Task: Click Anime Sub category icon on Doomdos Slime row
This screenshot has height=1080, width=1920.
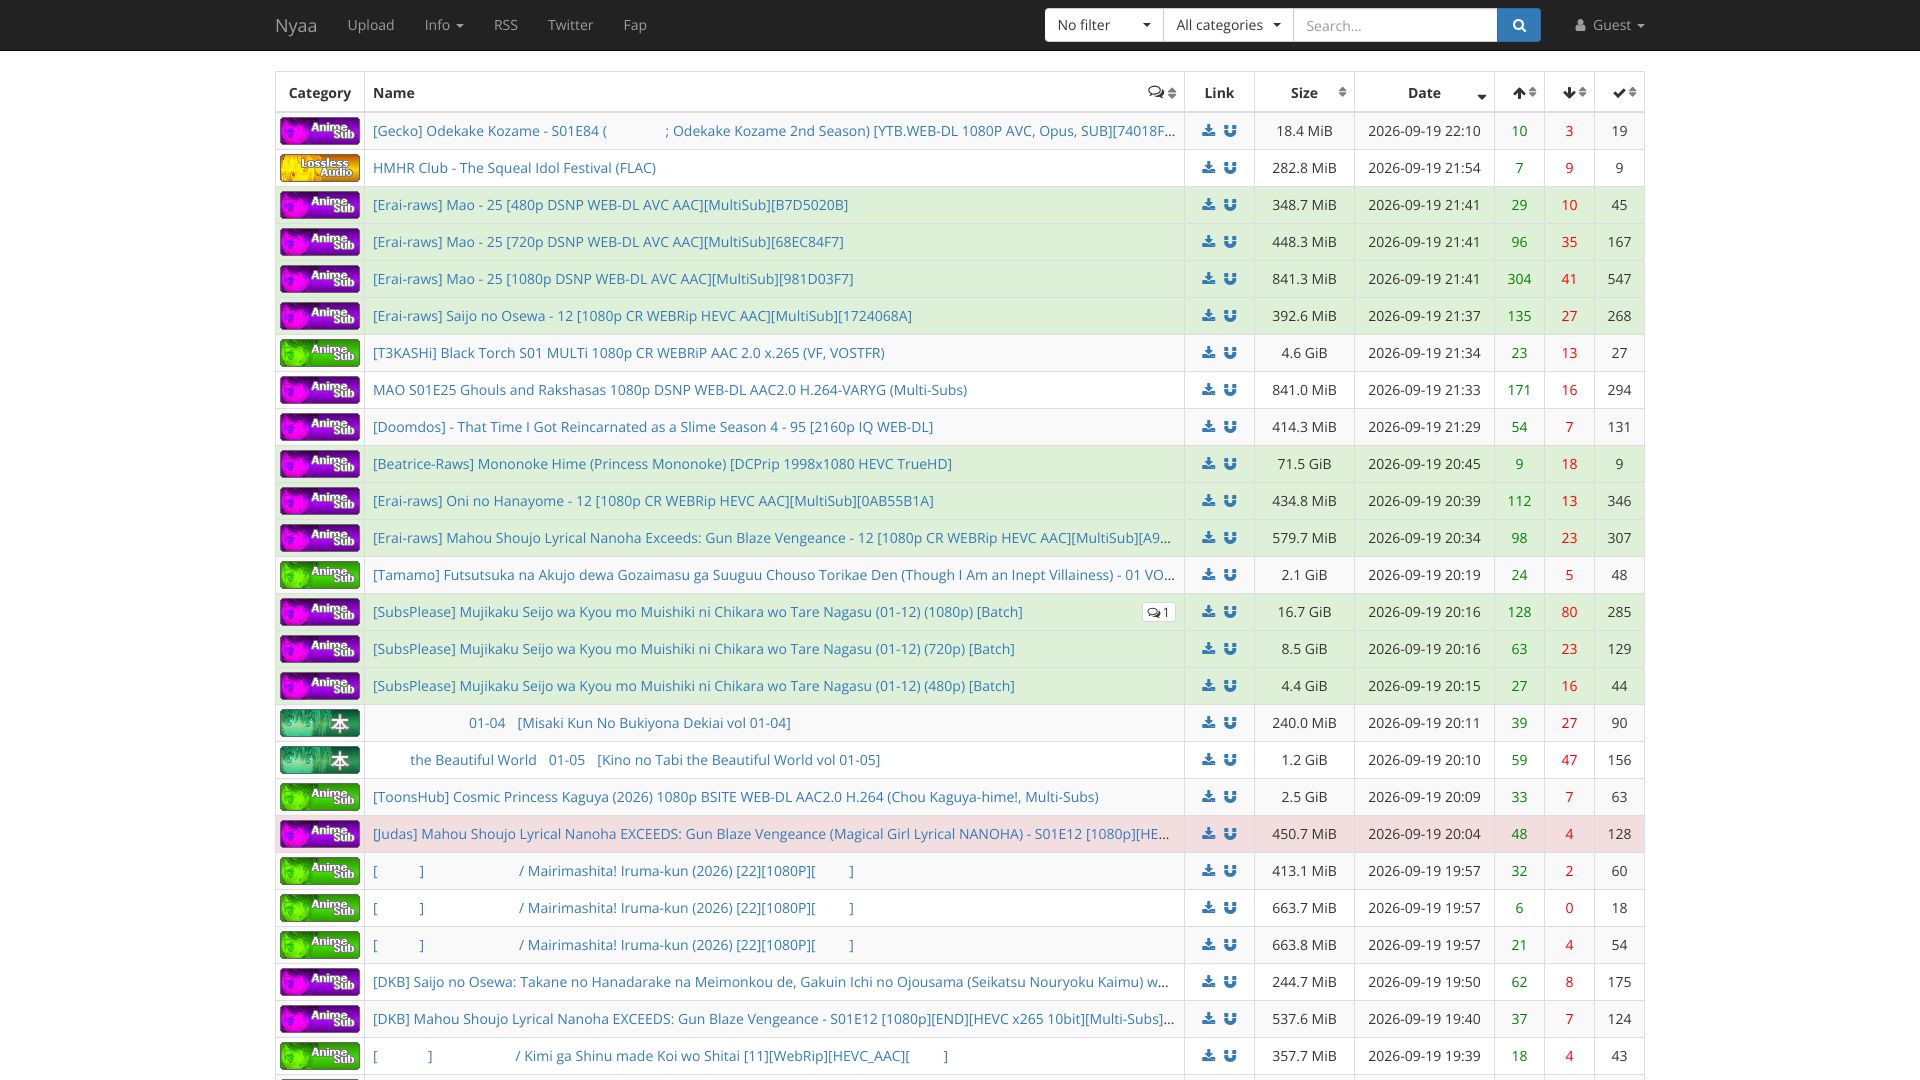Action: (320, 427)
